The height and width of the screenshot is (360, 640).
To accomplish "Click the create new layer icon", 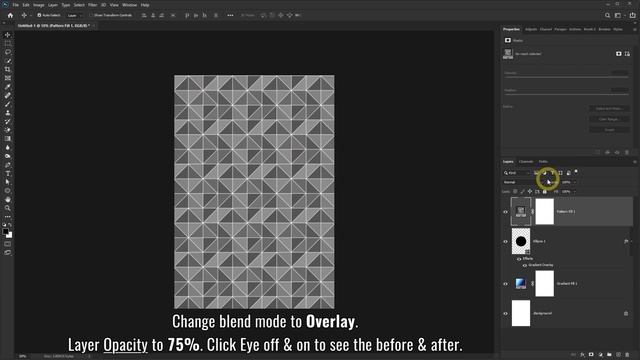I will click(618, 355).
